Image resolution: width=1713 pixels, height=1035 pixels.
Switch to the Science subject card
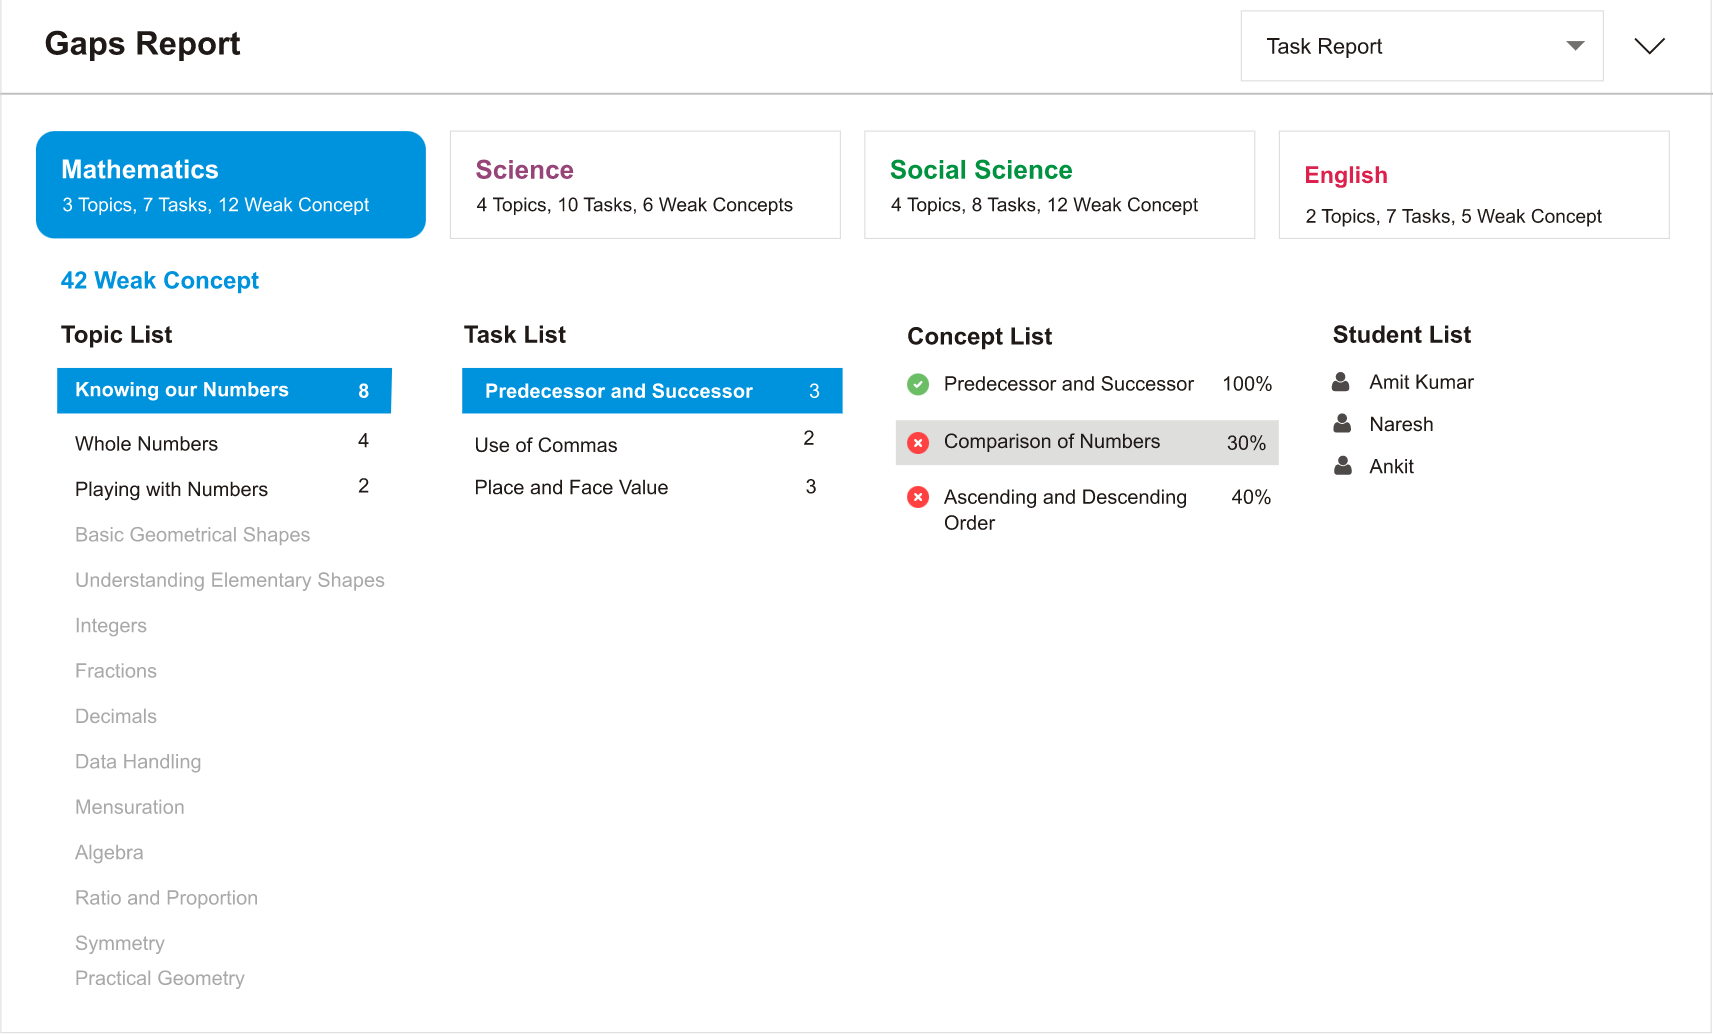click(645, 184)
